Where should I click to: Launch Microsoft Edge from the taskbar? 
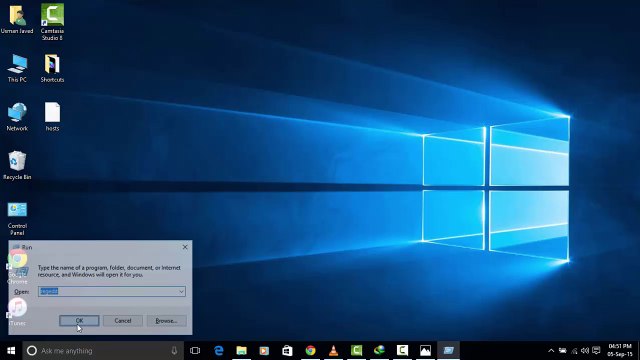219,351
